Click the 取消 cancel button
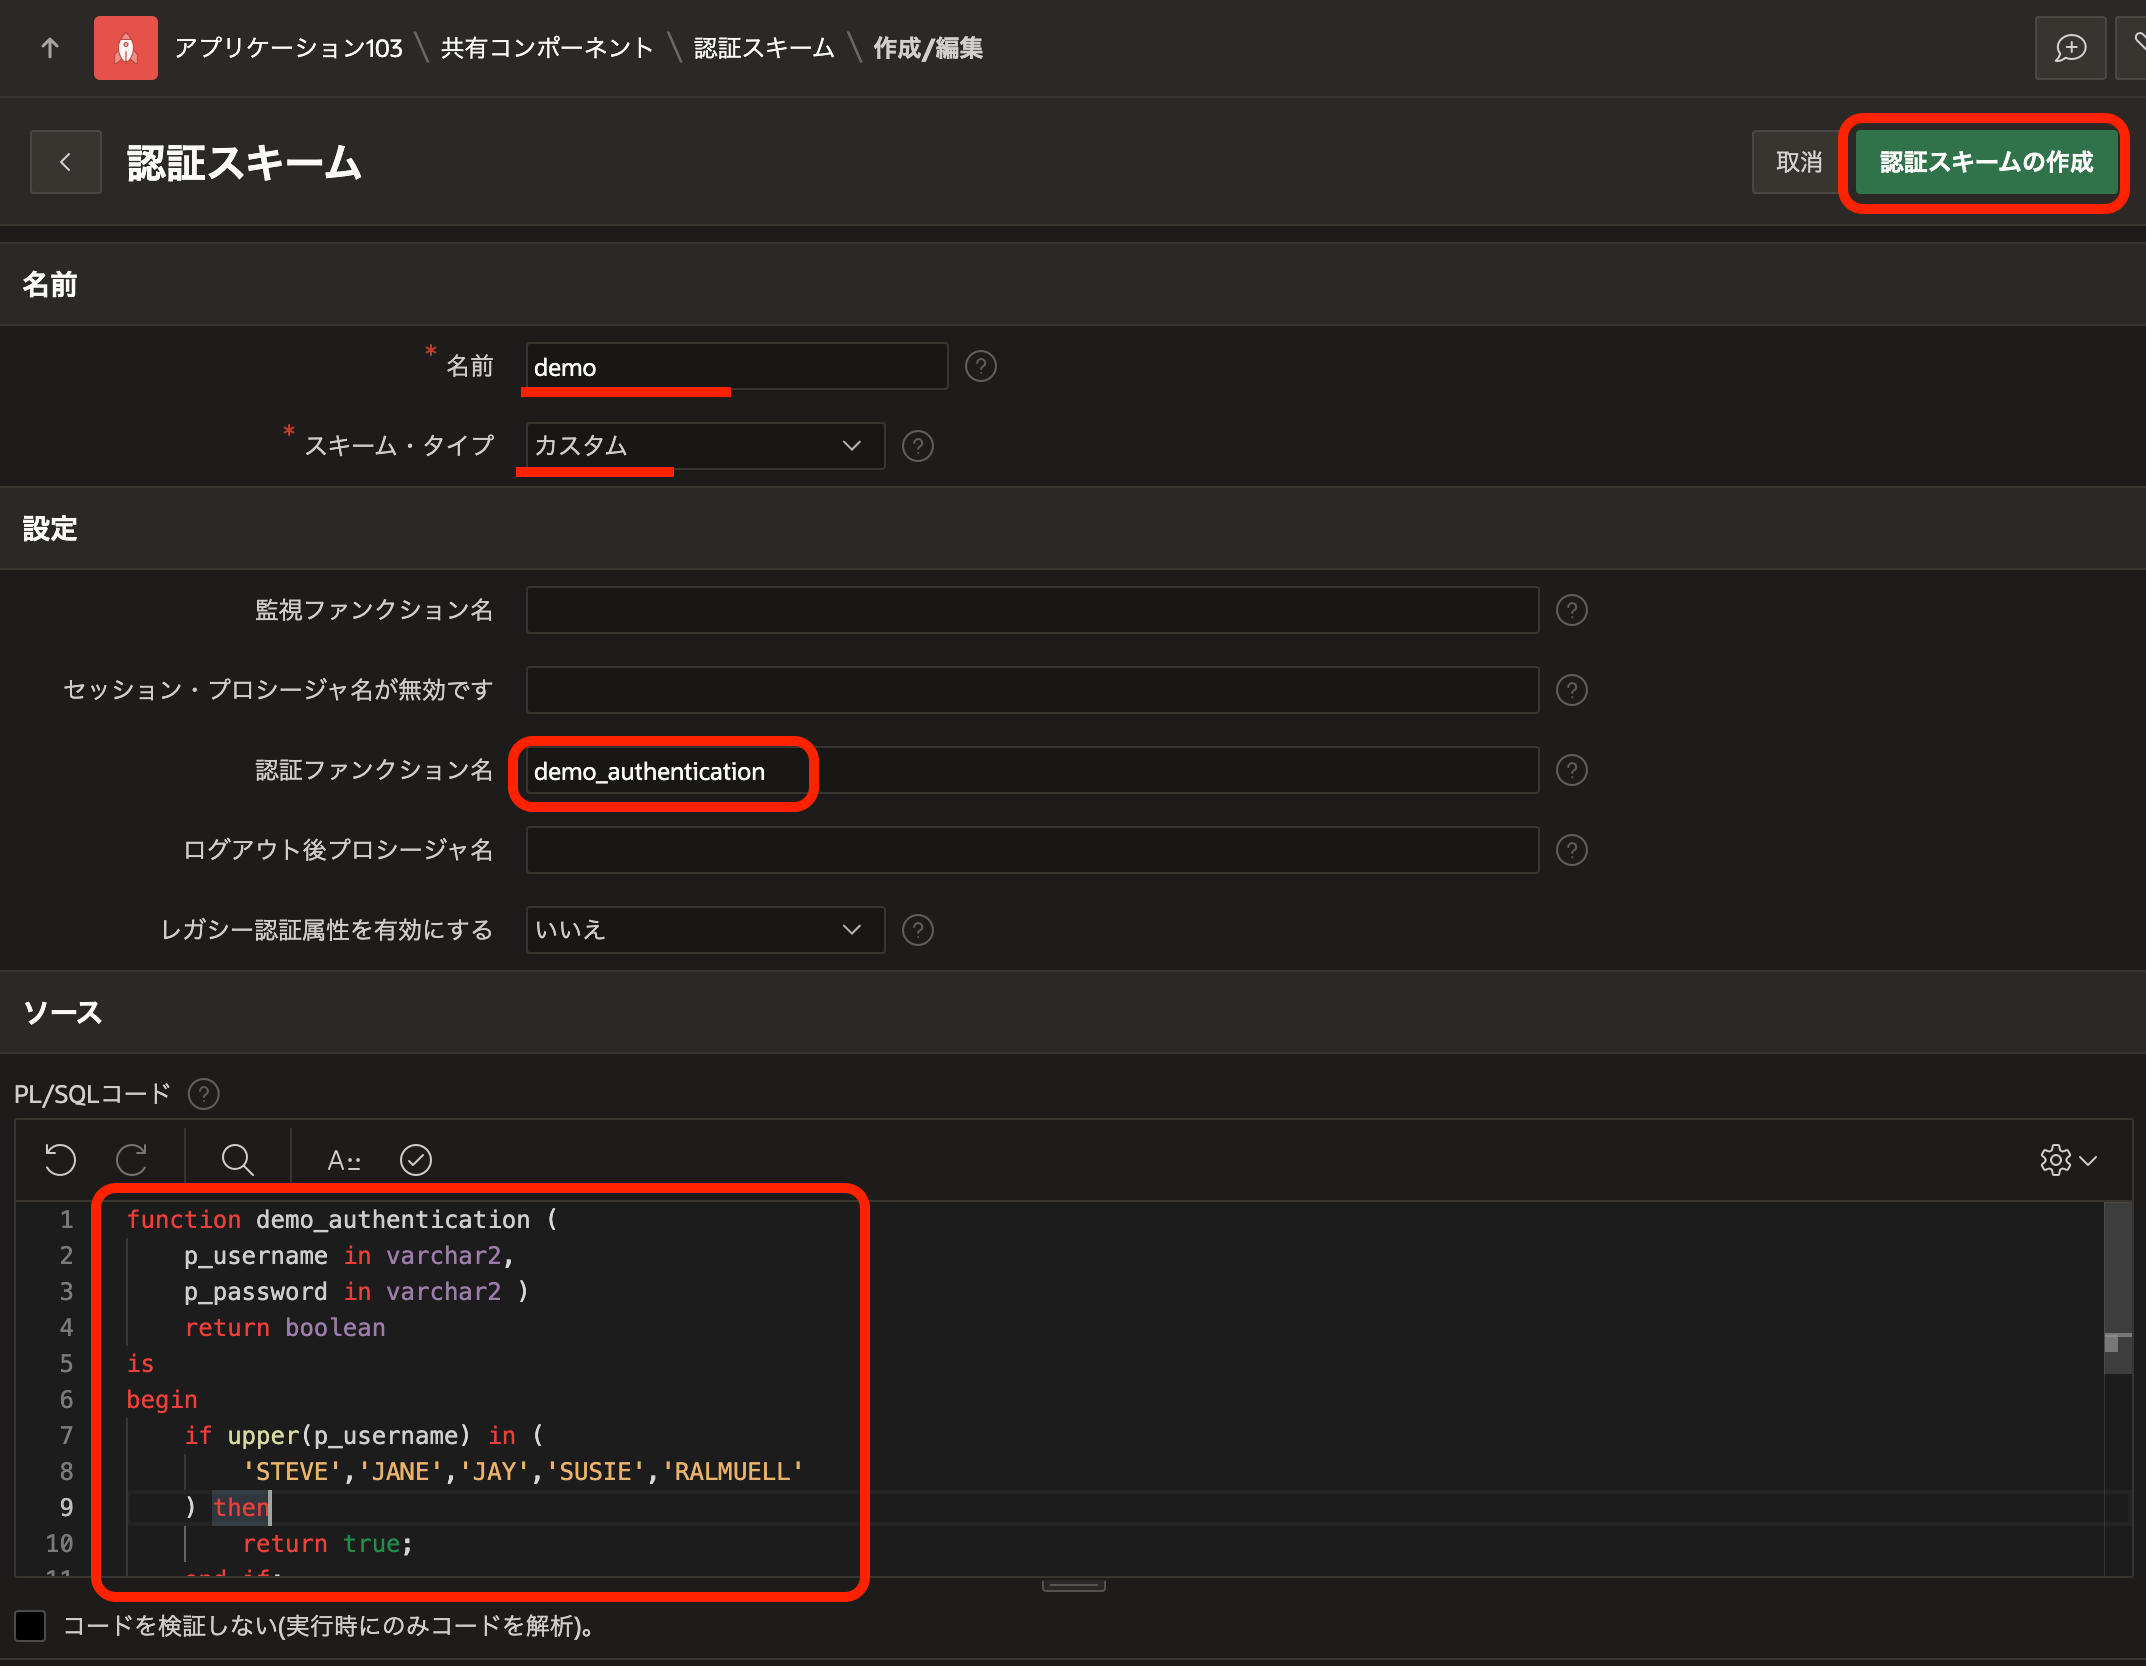The width and height of the screenshot is (2146, 1666). pos(1797,162)
